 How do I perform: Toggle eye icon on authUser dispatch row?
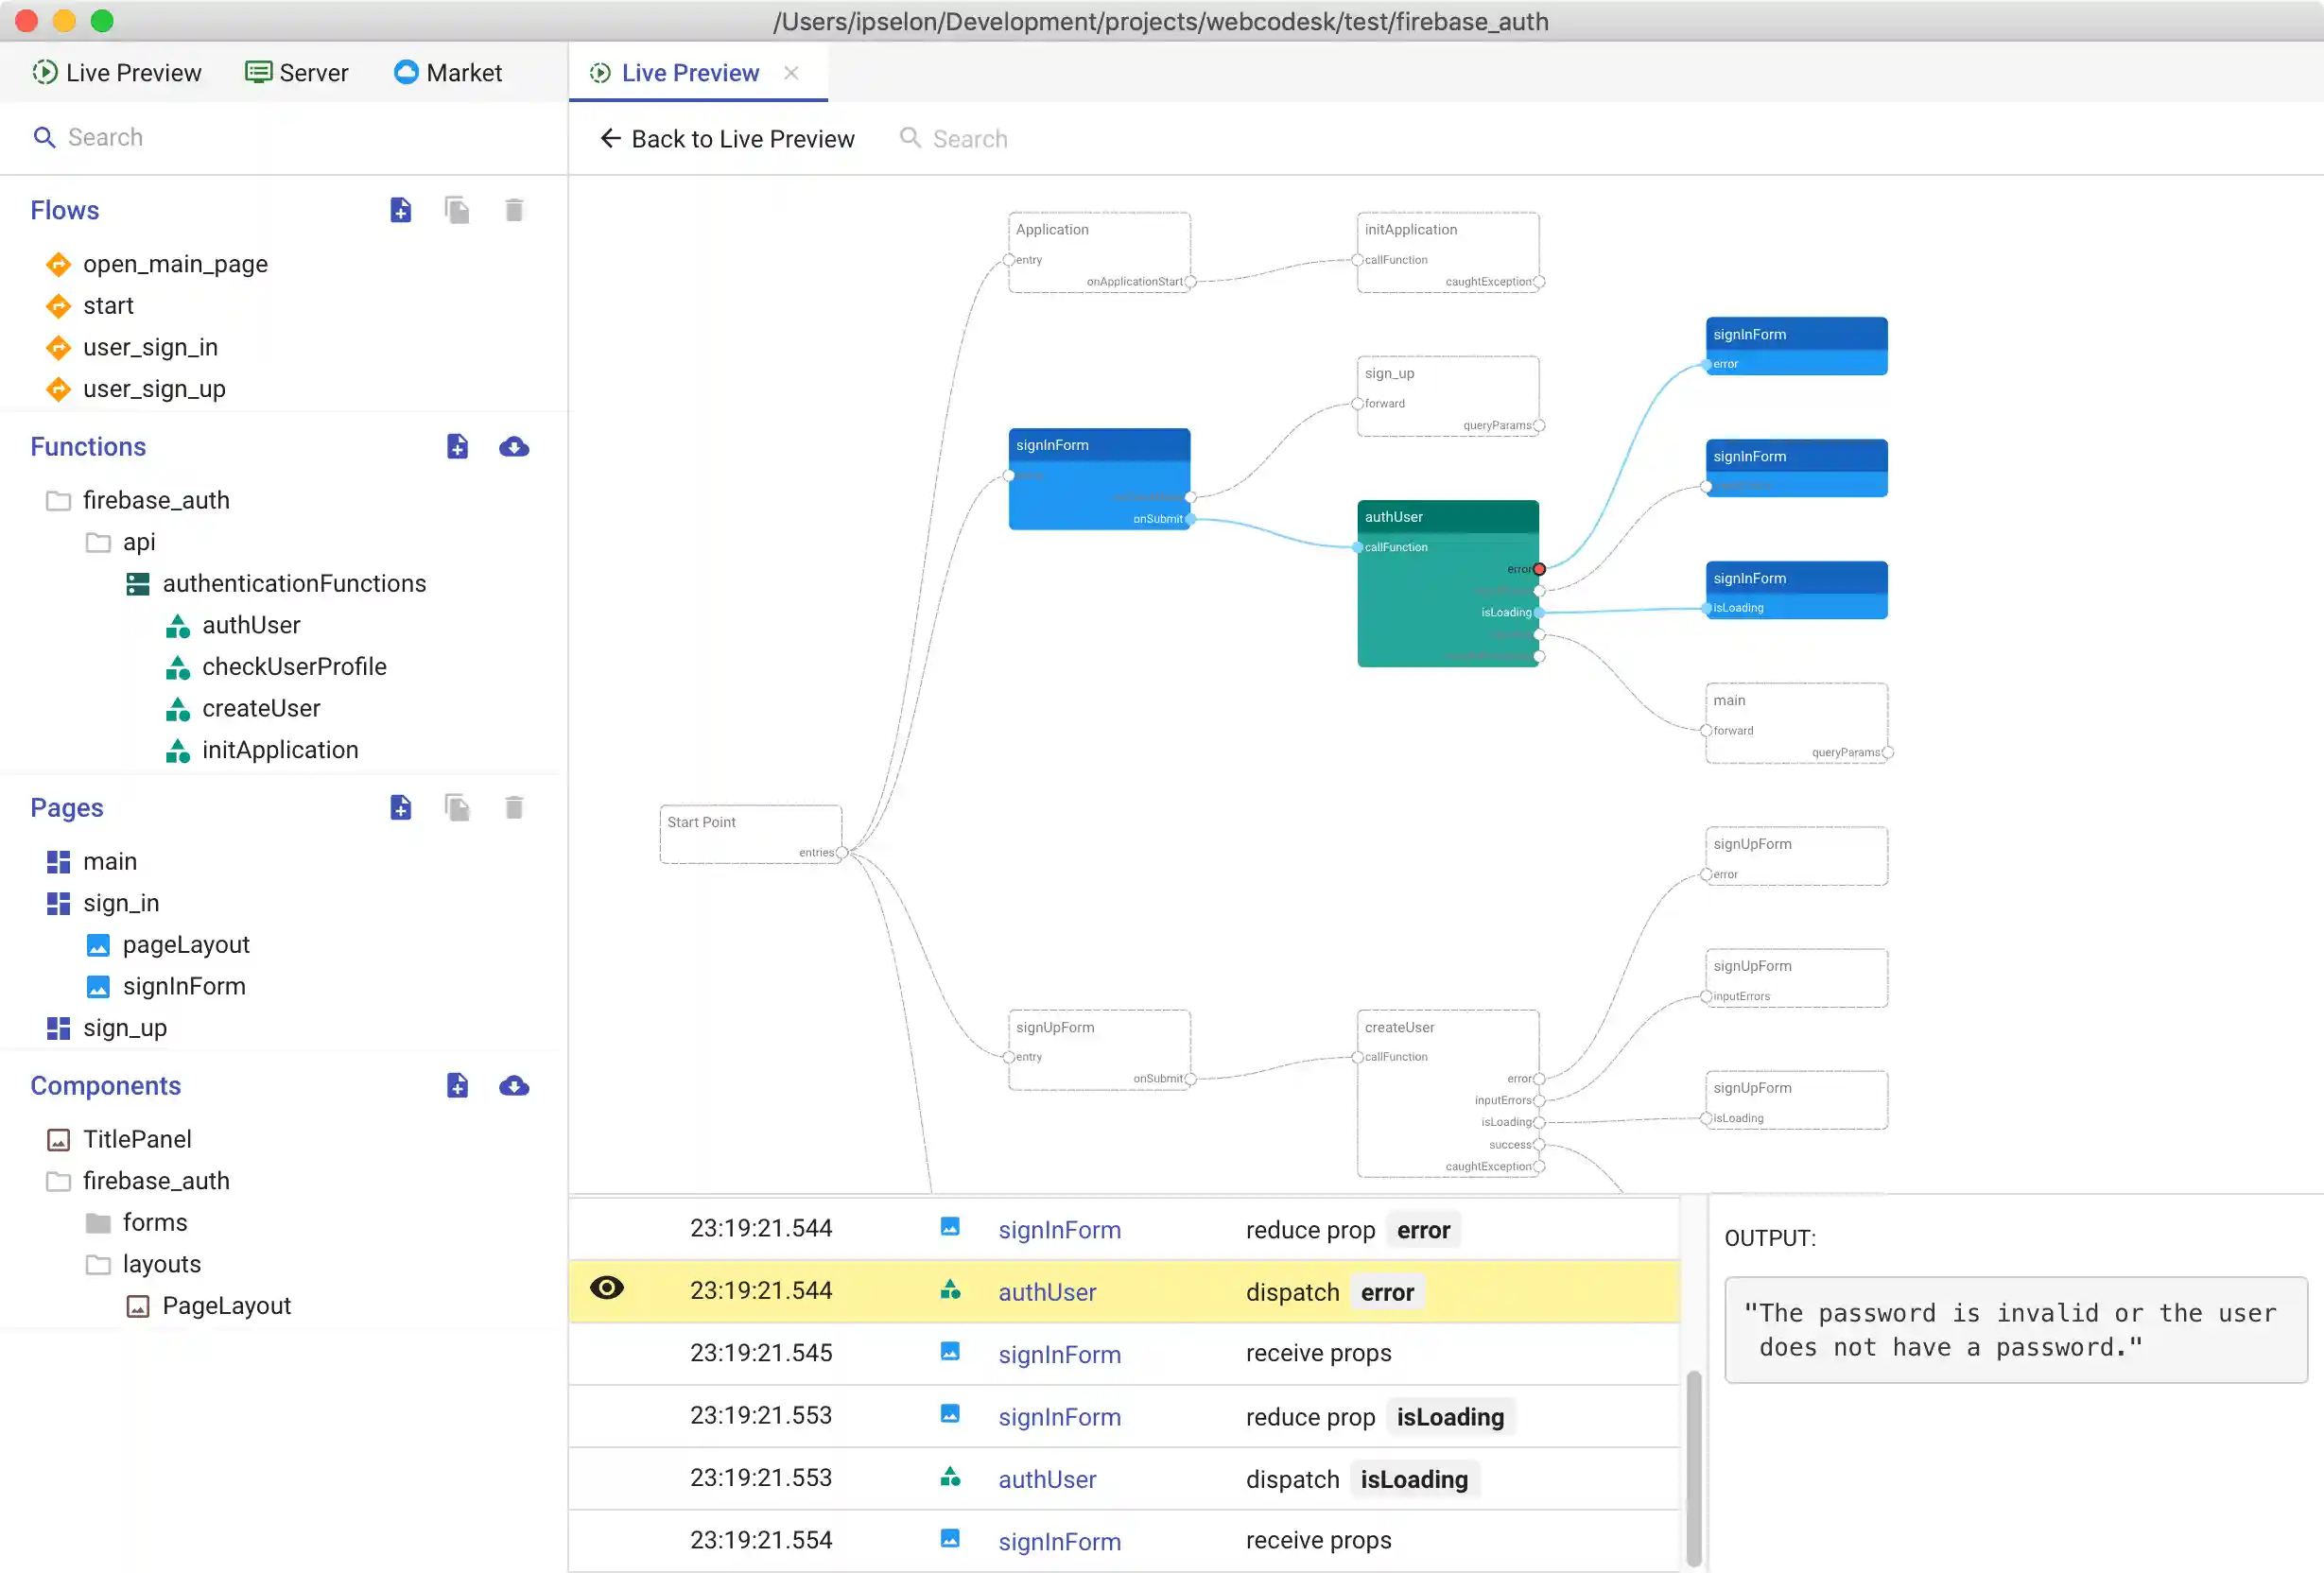(607, 1288)
